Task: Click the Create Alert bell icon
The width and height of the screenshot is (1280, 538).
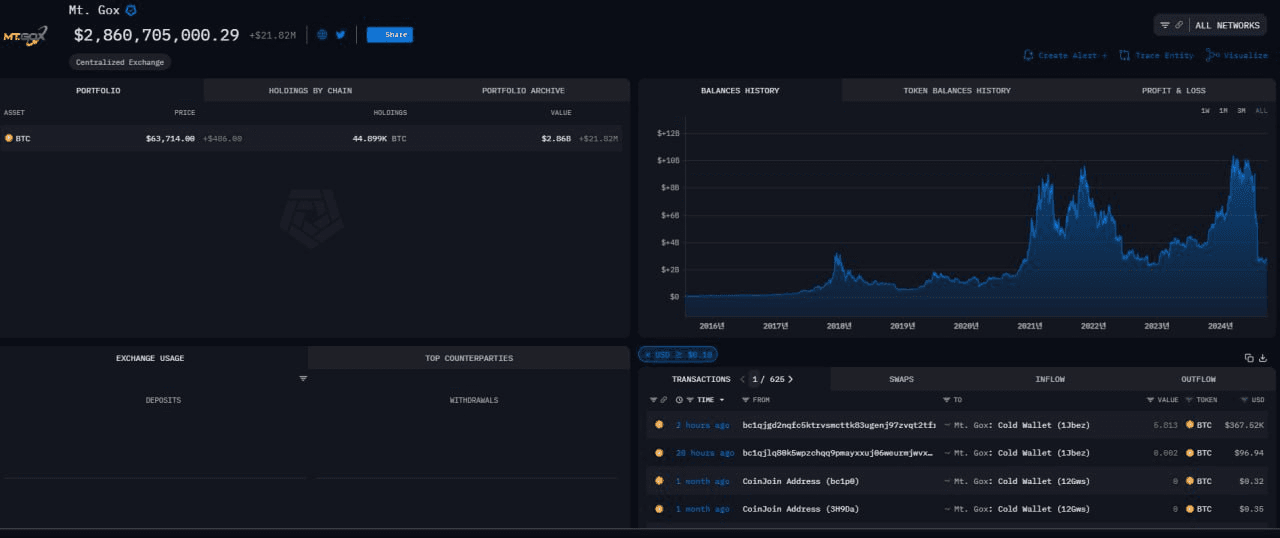Action: click(1028, 55)
